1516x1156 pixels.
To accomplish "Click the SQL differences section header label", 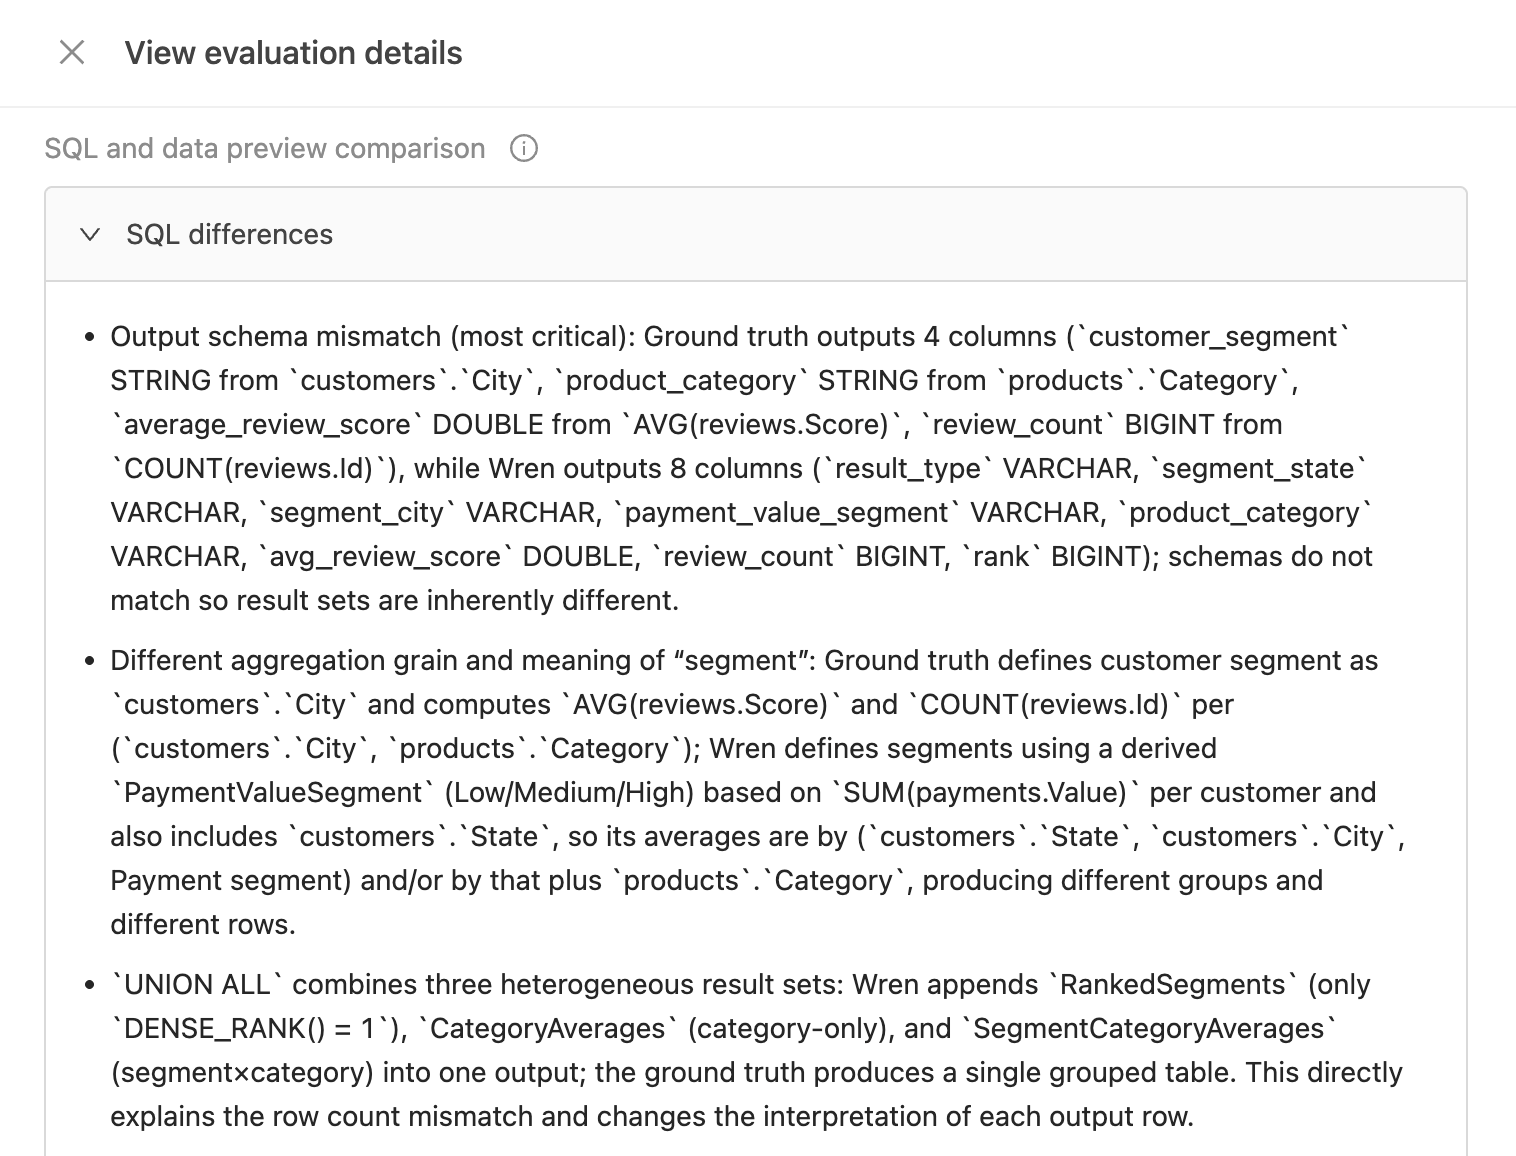I will pos(229,234).
